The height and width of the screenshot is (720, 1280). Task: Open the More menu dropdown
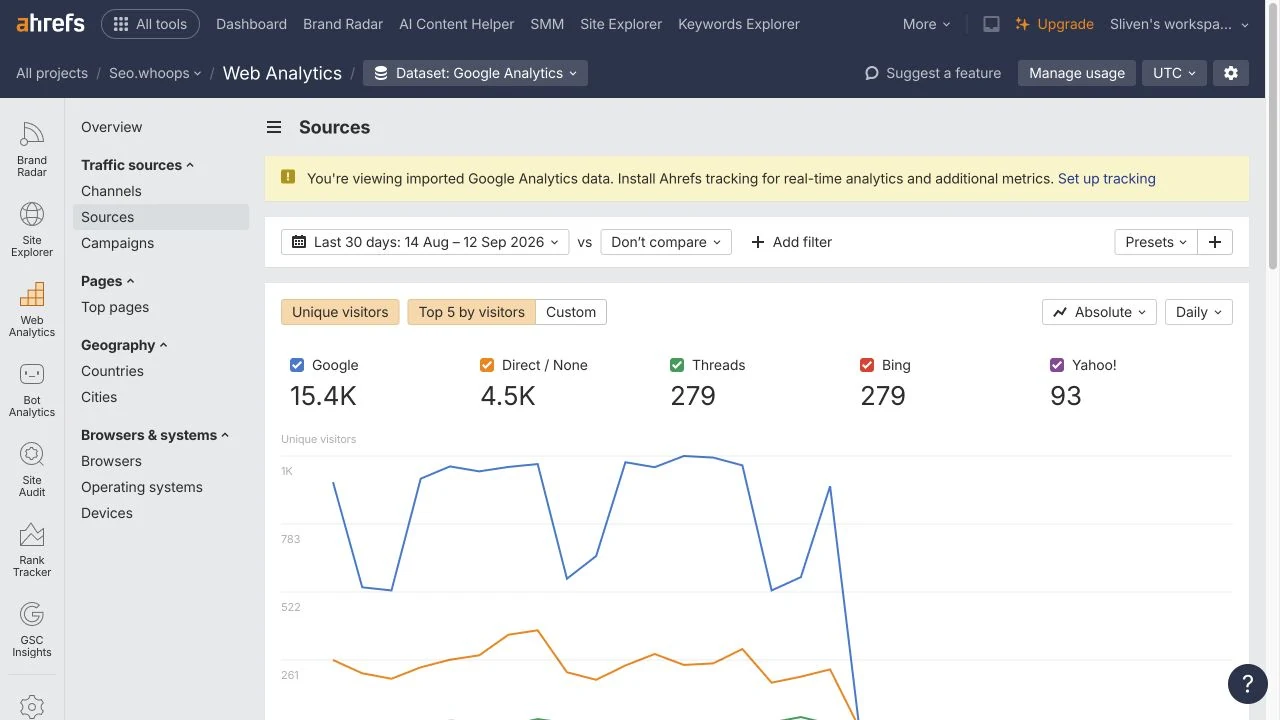[x=926, y=24]
